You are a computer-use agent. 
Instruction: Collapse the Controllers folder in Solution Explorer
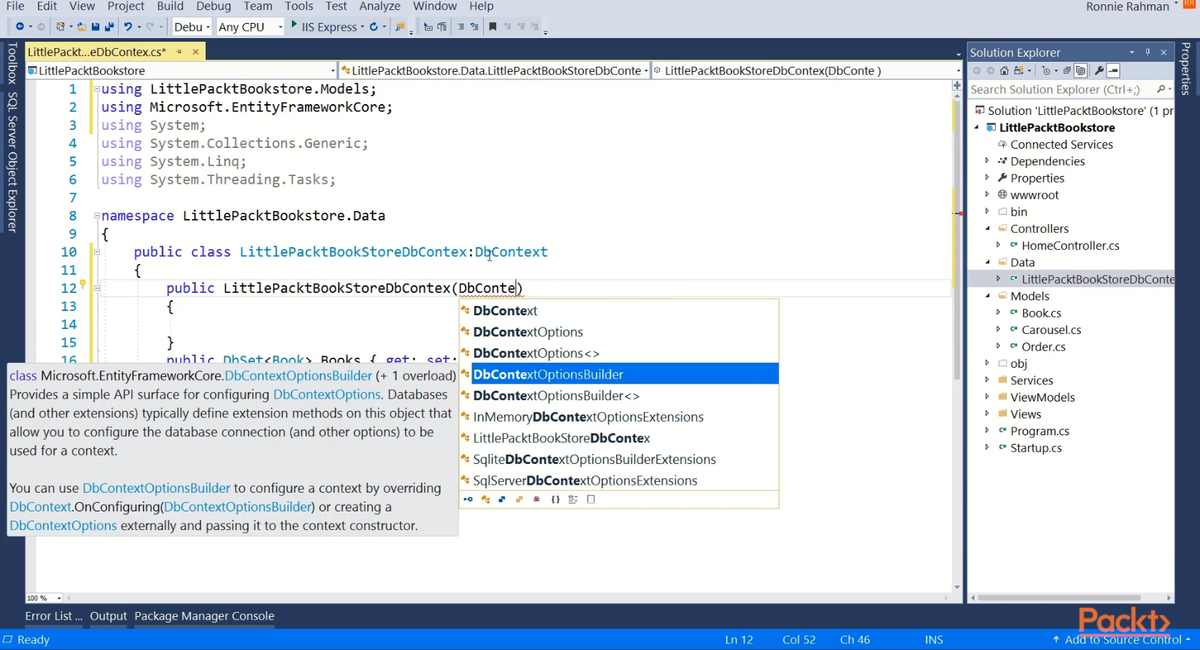point(987,228)
